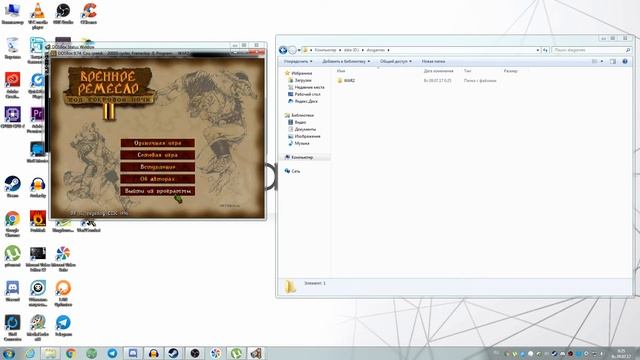Toggle the Explorer preview pane button
The image size is (640, 360).
click(x=613, y=61)
